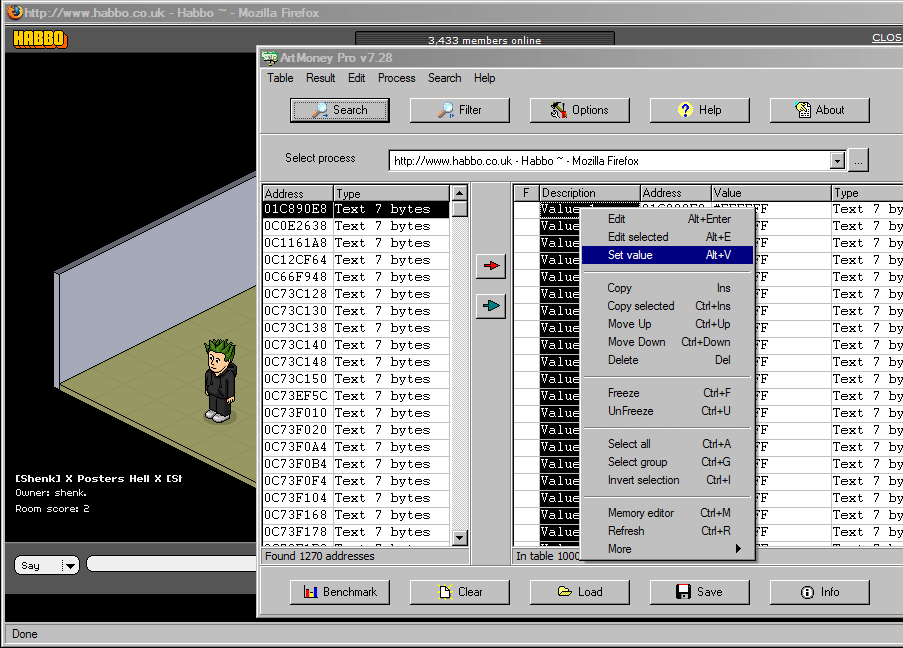Screen dimensions: 903x648
Task: Click the Firefox icon in title bar
Action: click(x=14, y=12)
